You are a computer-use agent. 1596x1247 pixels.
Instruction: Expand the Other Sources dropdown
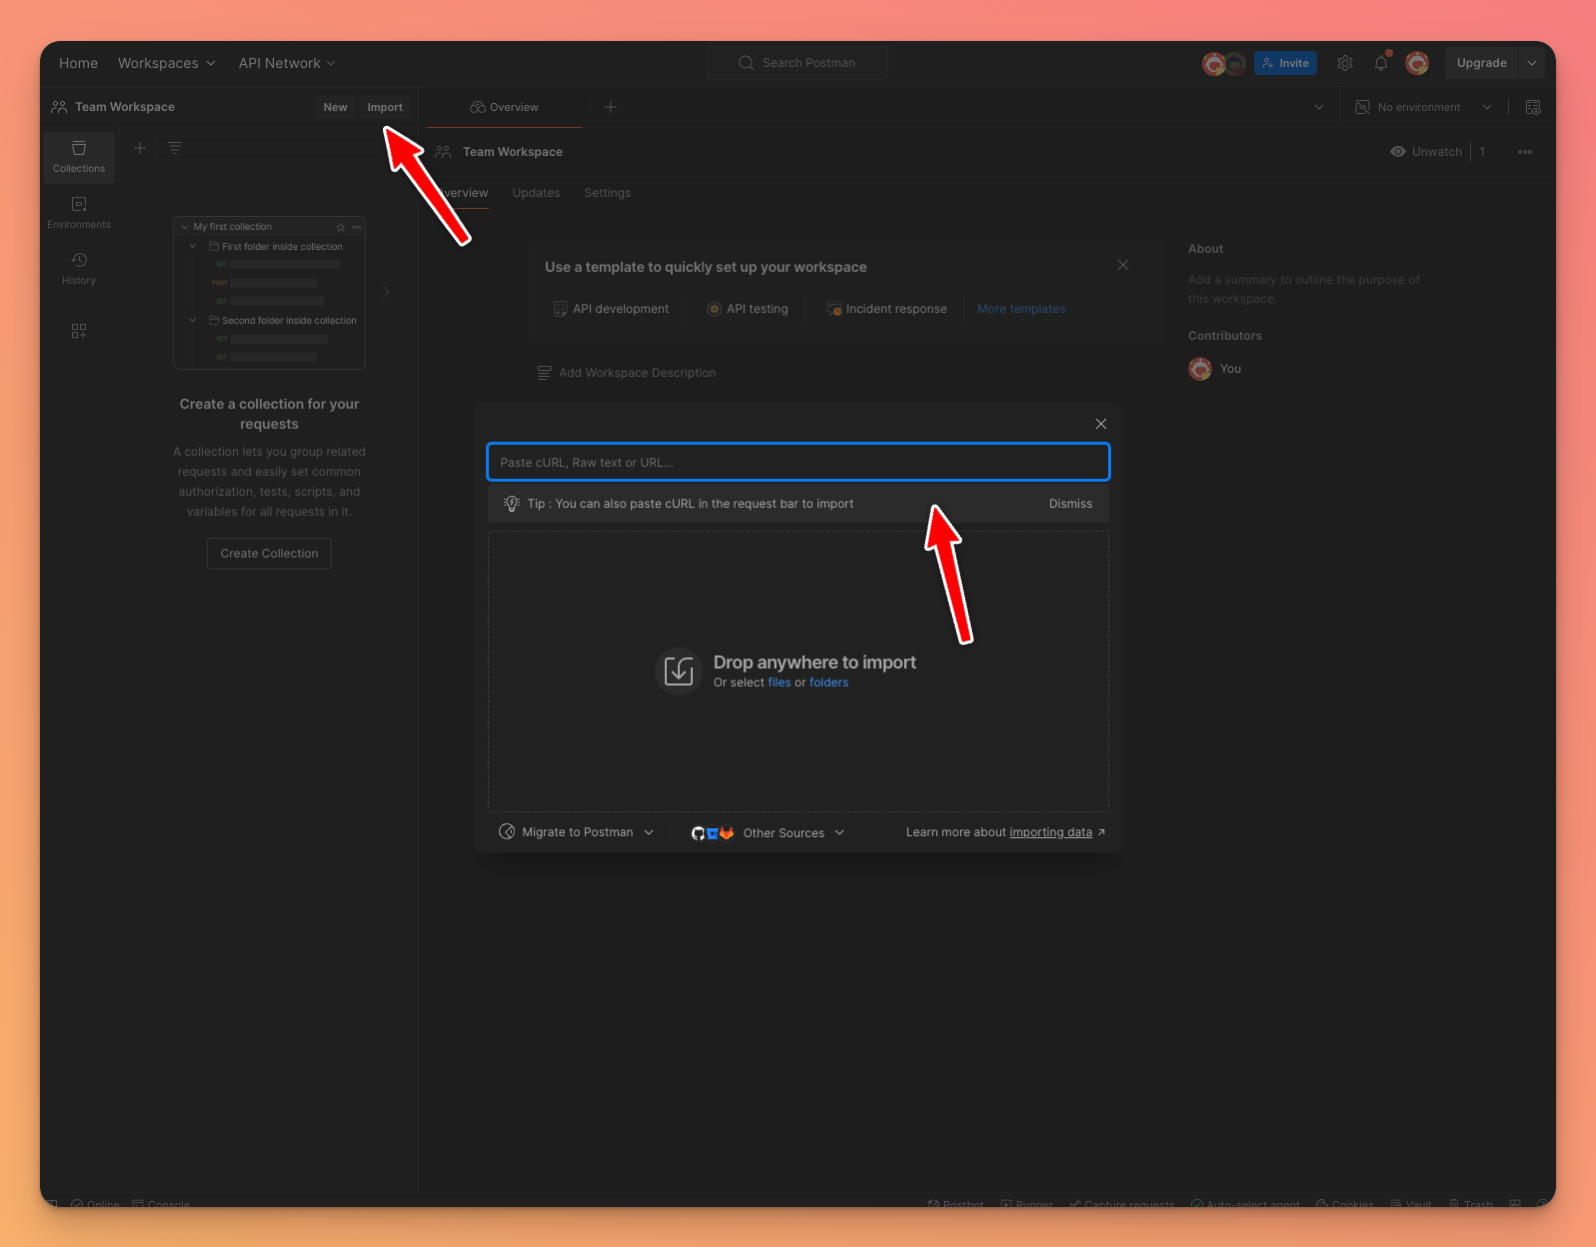[768, 833]
